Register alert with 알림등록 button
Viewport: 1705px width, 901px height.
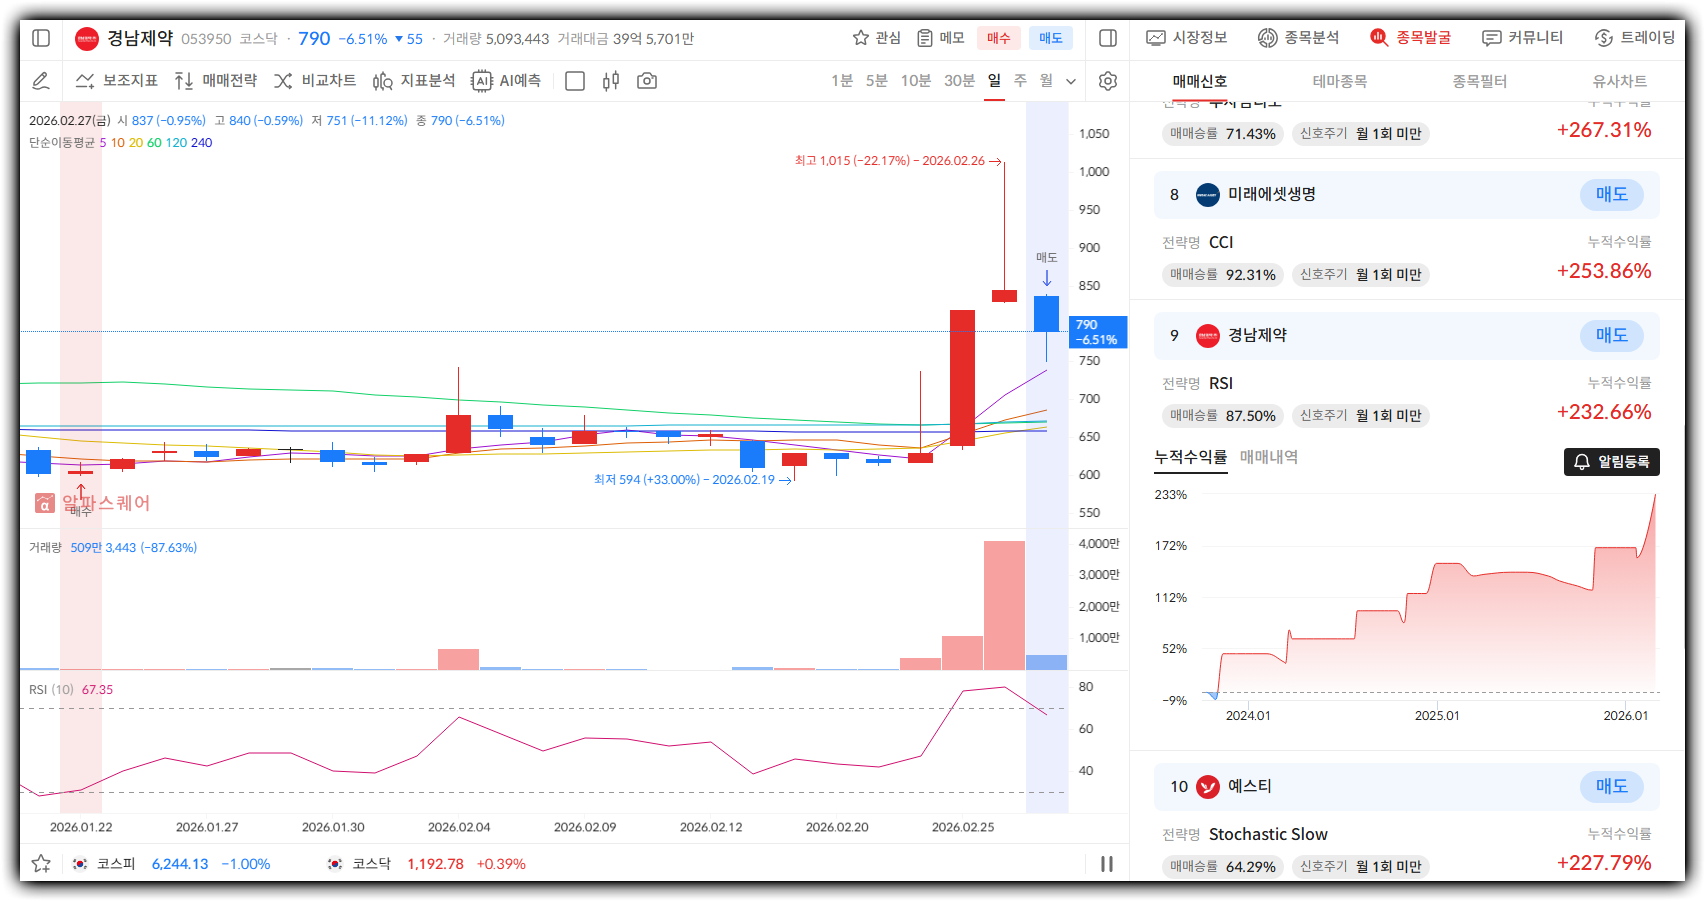pyautogui.click(x=1611, y=461)
